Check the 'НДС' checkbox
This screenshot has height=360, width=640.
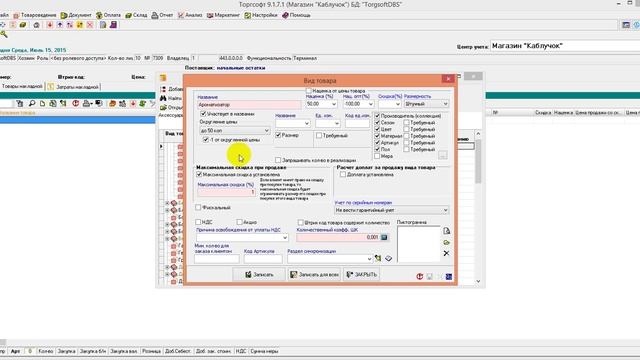198,222
